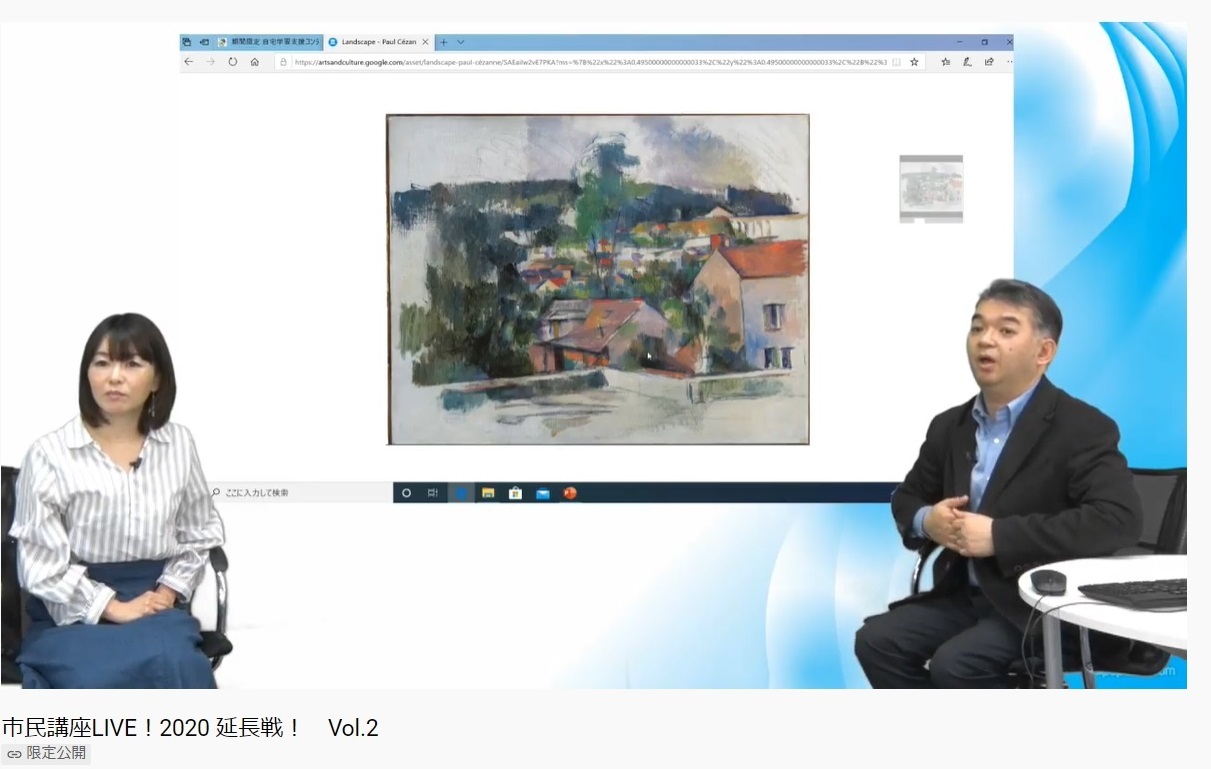Open Cortana from the taskbar
The width and height of the screenshot is (1211, 769).
pos(406,493)
